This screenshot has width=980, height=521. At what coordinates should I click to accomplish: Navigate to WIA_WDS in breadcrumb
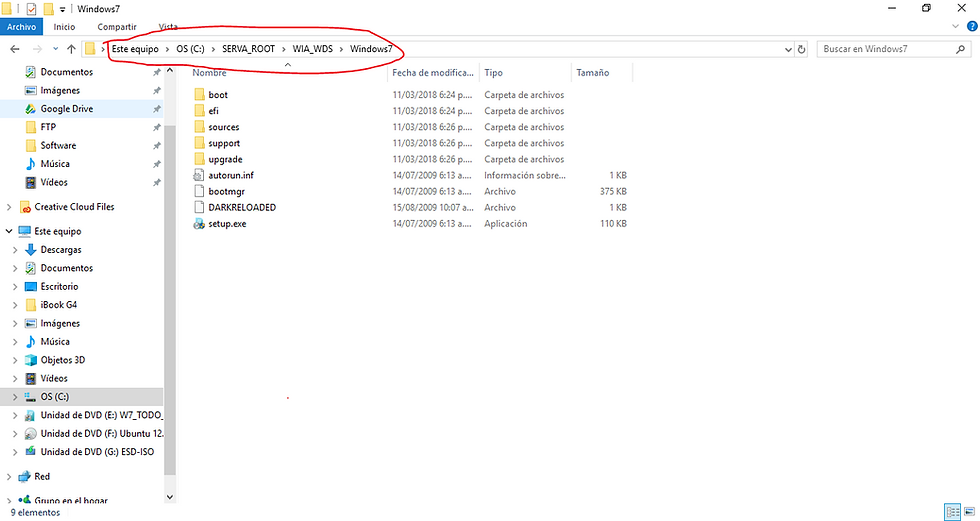tap(312, 49)
